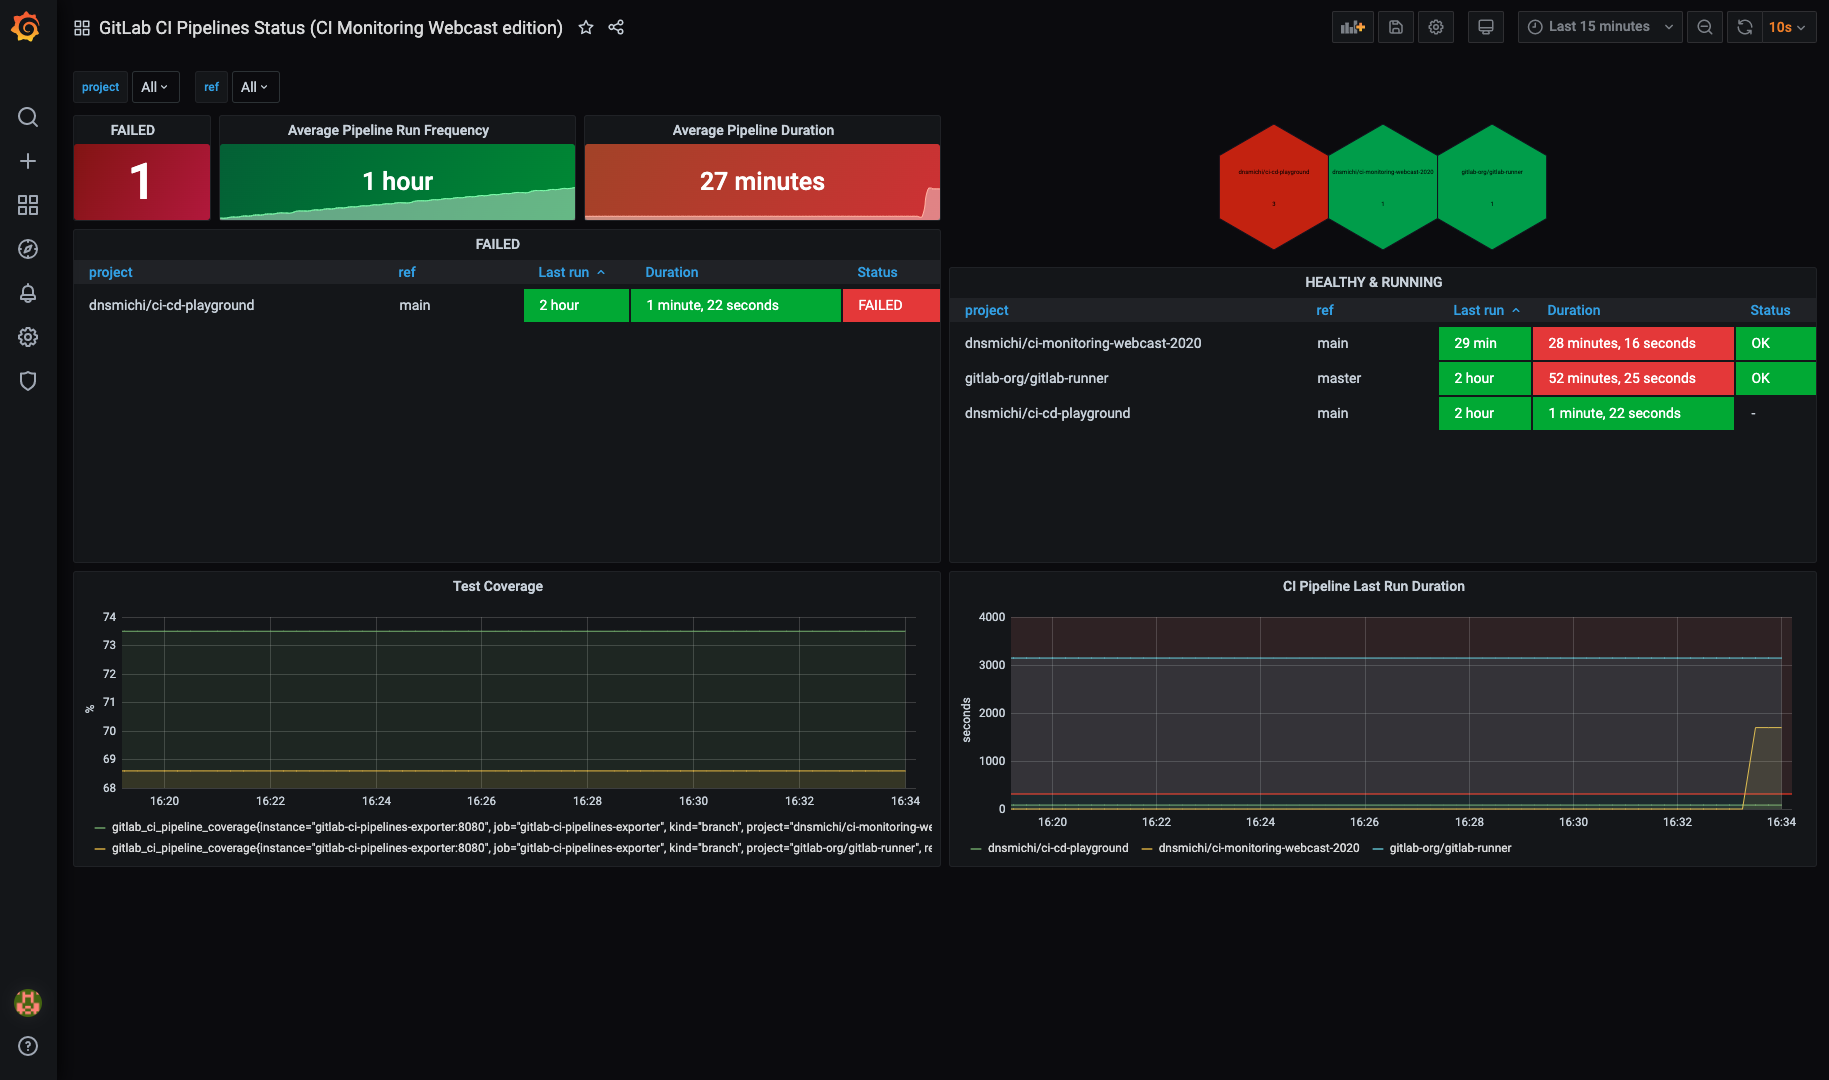The height and width of the screenshot is (1080, 1829).
Task: Open the Create plus menu icon
Action: (x=28, y=161)
